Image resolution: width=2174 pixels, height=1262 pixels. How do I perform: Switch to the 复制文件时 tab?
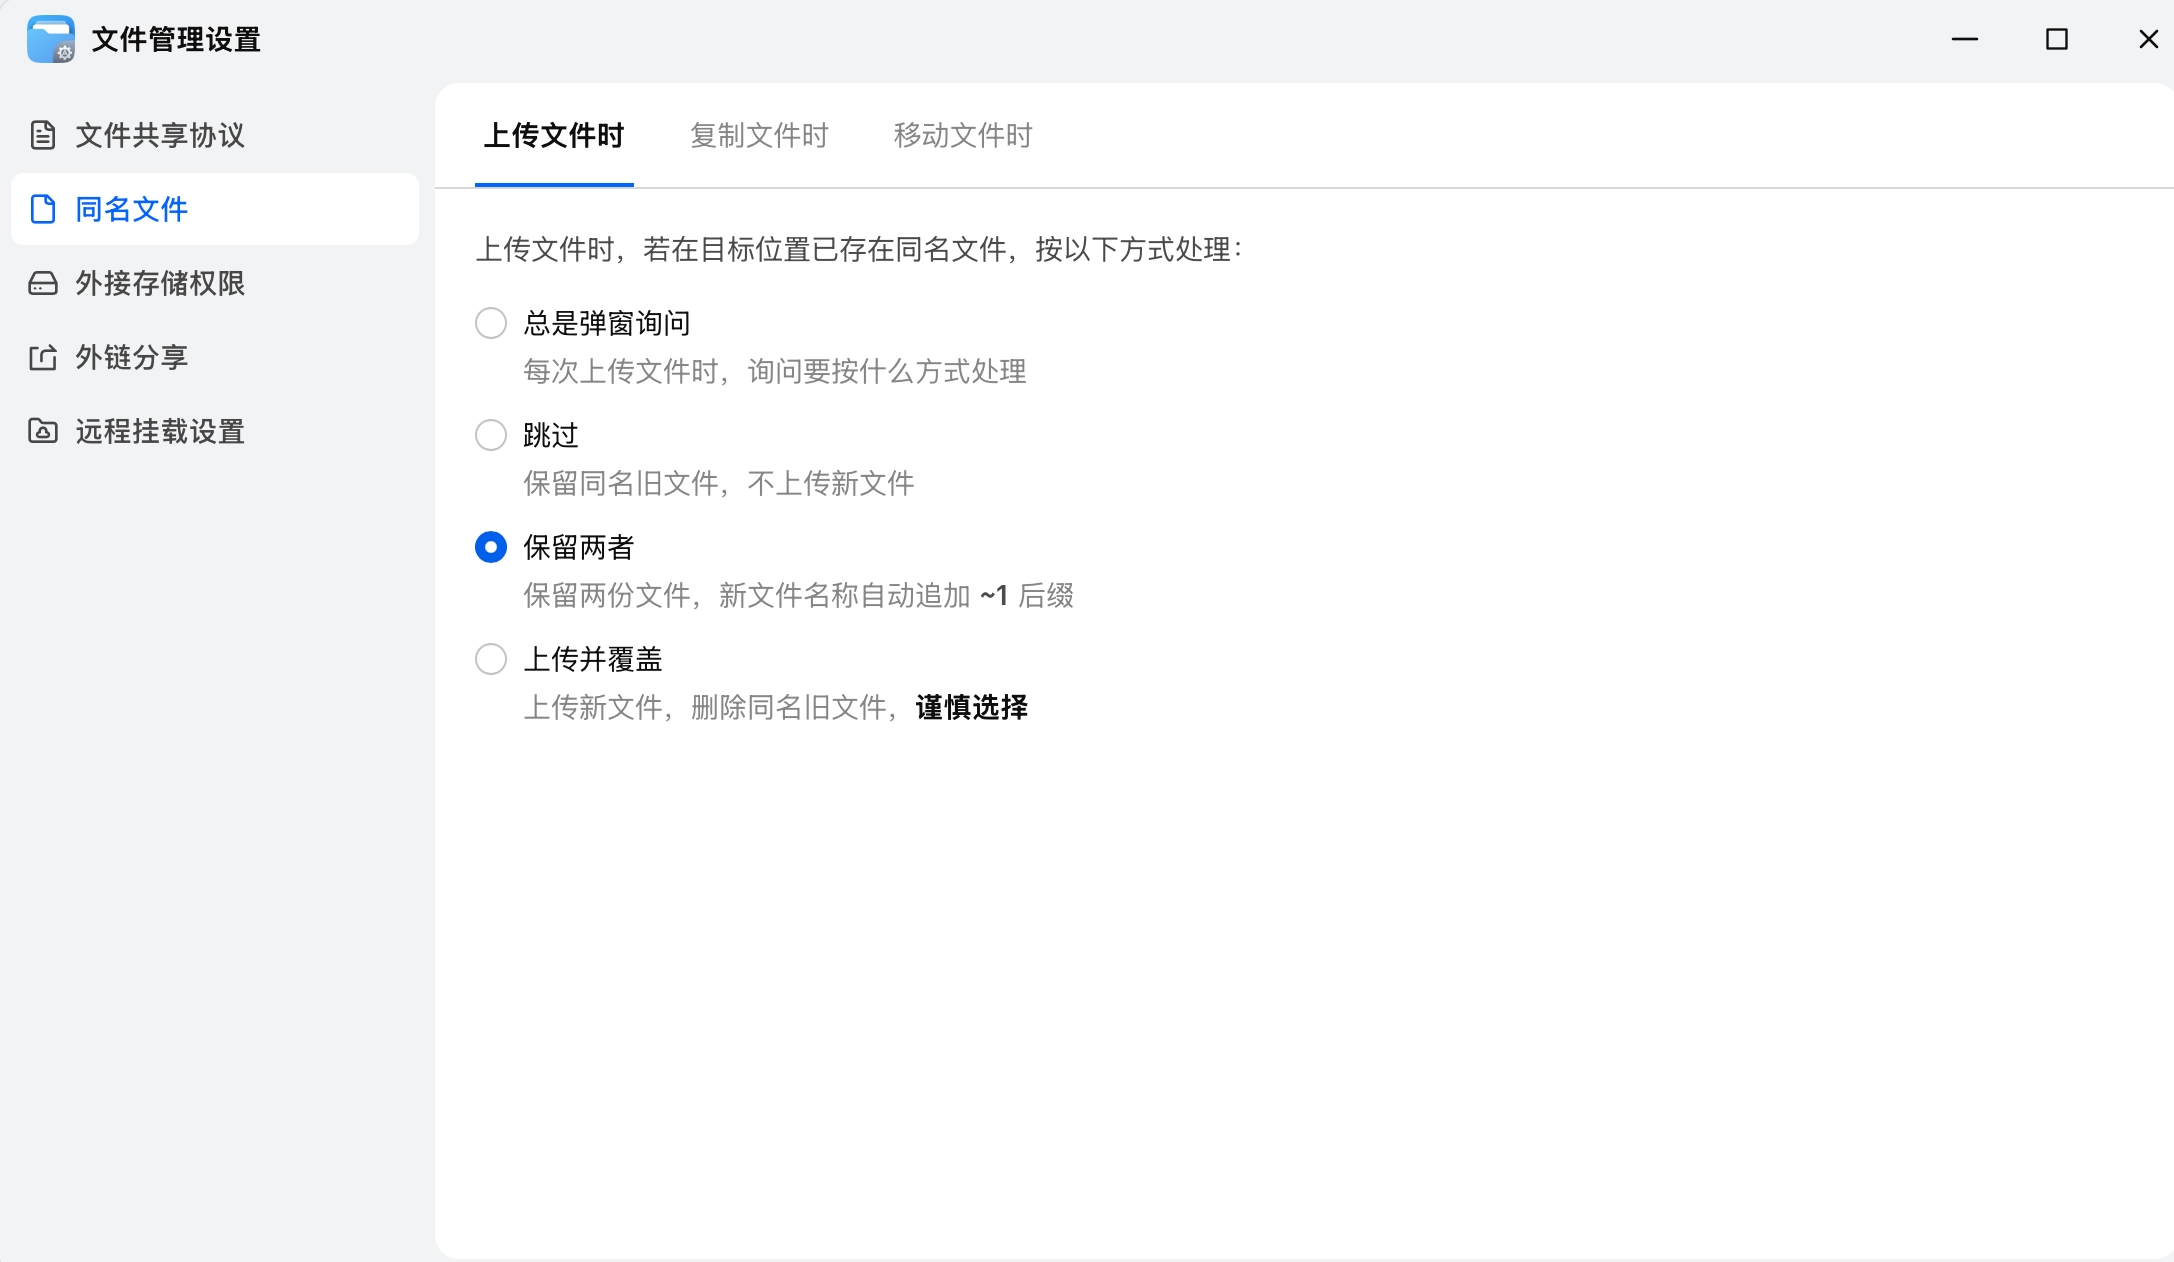(759, 135)
